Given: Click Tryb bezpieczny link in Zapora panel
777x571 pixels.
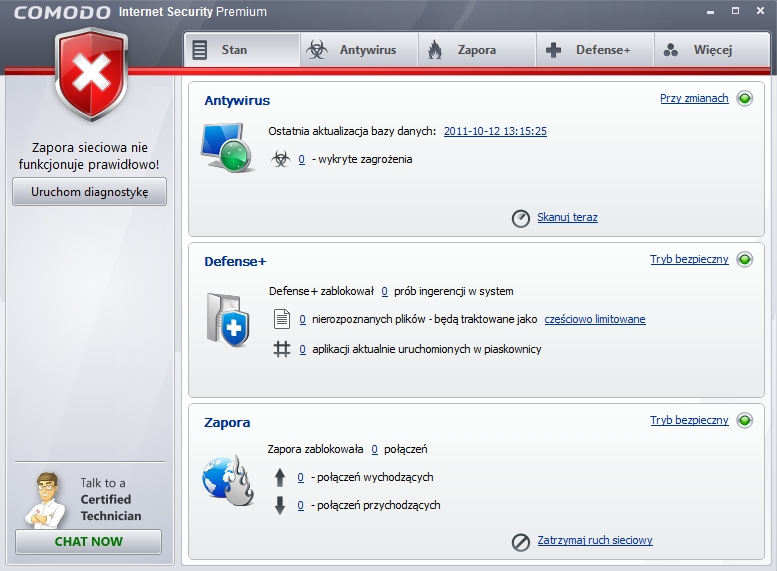Looking at the screenshot, I should [x=689, y=420].
